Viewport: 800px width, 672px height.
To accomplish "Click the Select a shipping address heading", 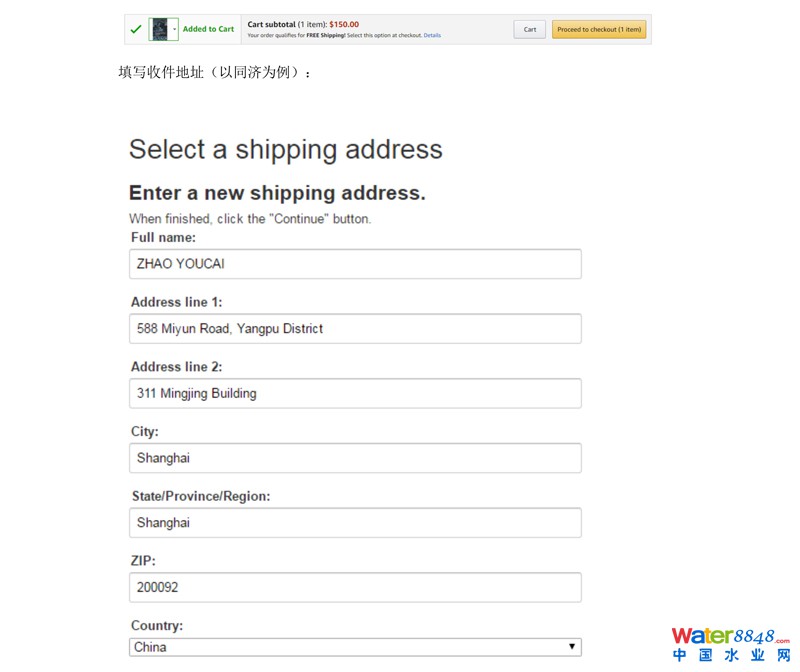I will (x=286, y=149).
